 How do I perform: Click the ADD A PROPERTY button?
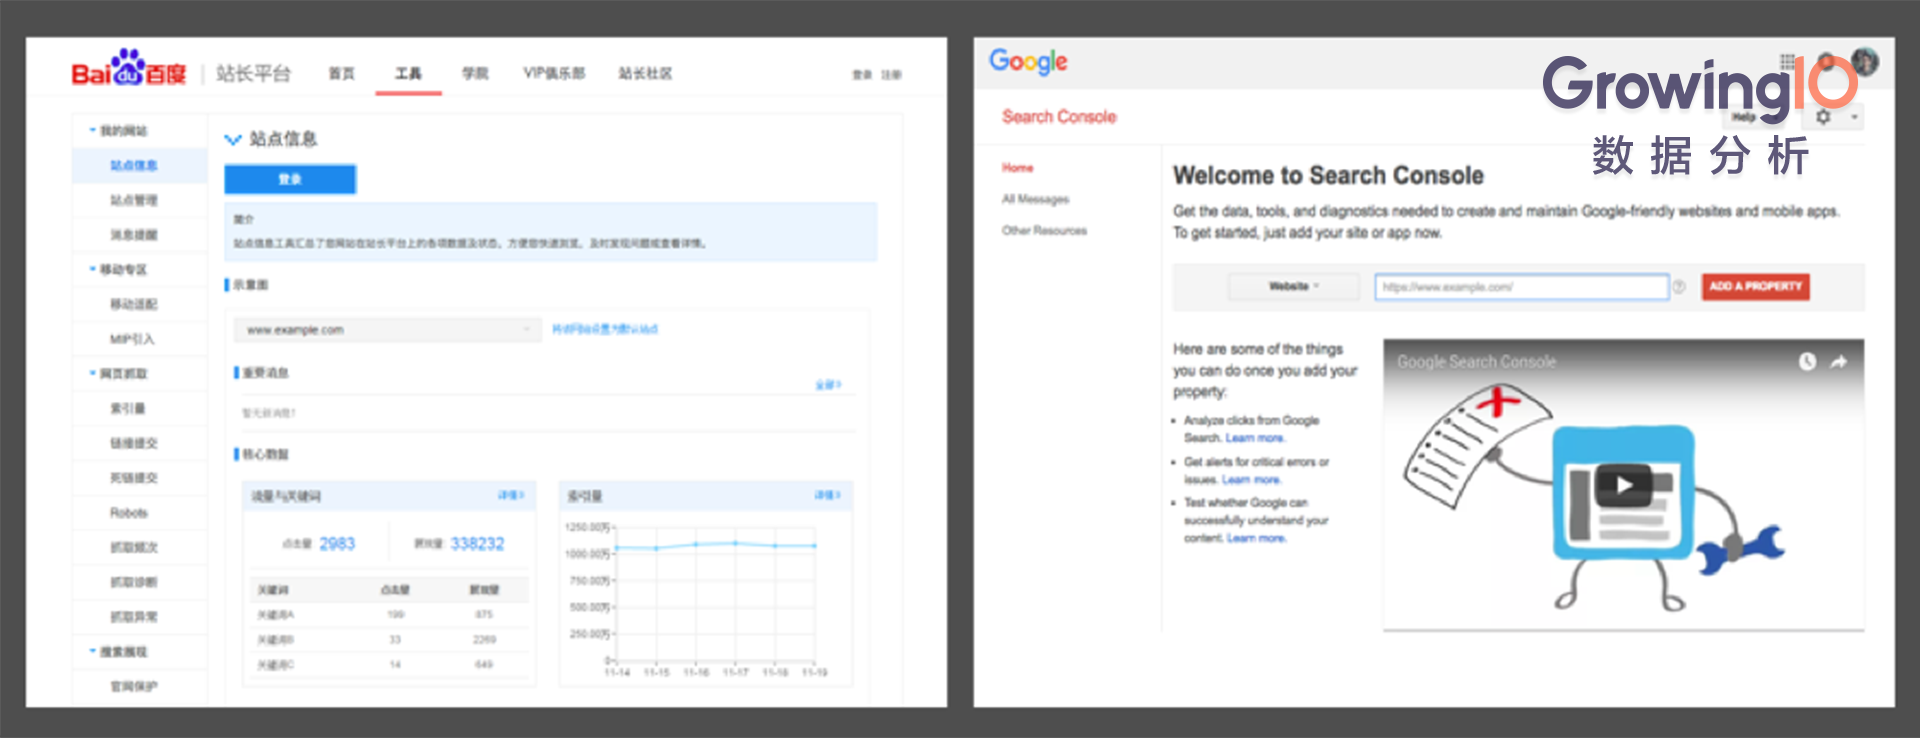click(x=1755, y=287)
